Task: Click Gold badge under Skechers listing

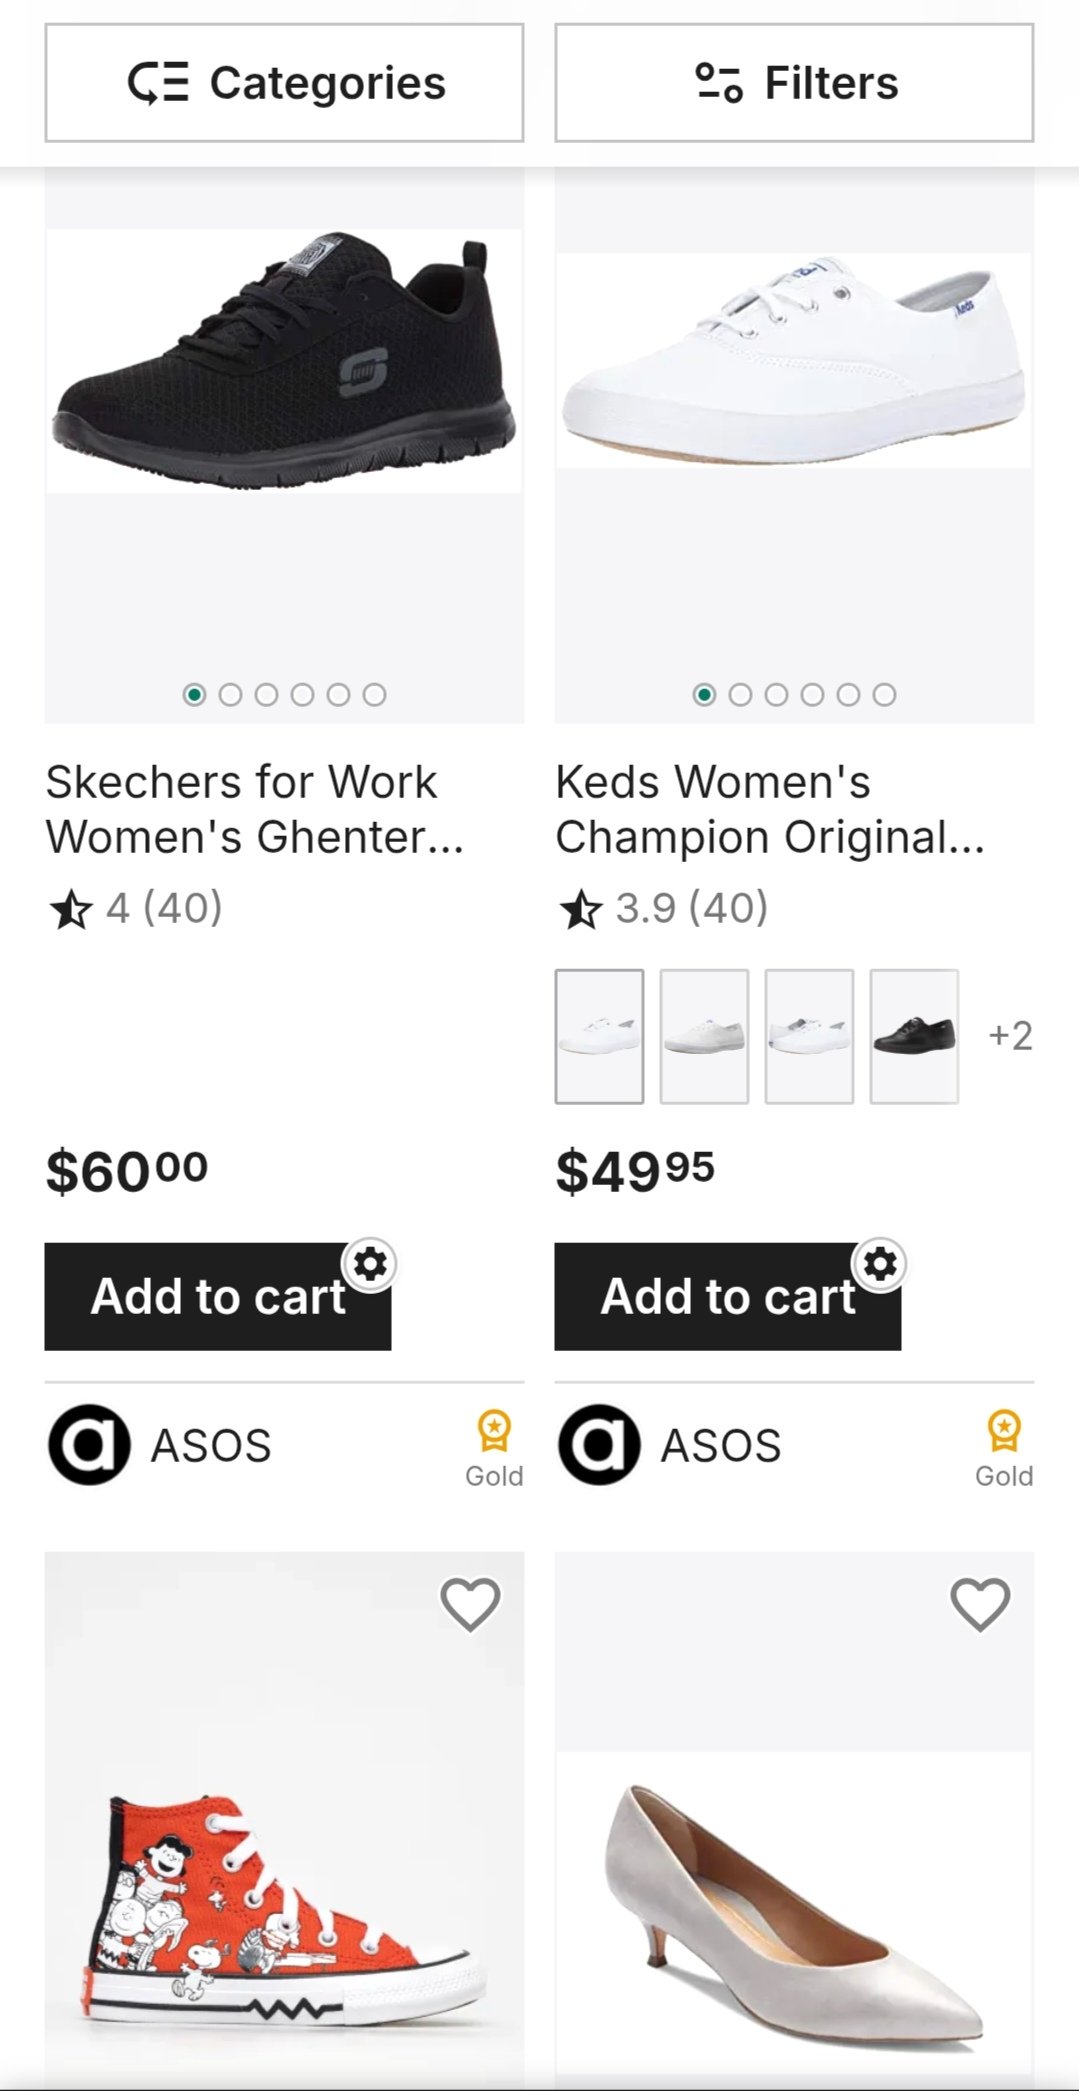Action: click(x=494, y=1448)
